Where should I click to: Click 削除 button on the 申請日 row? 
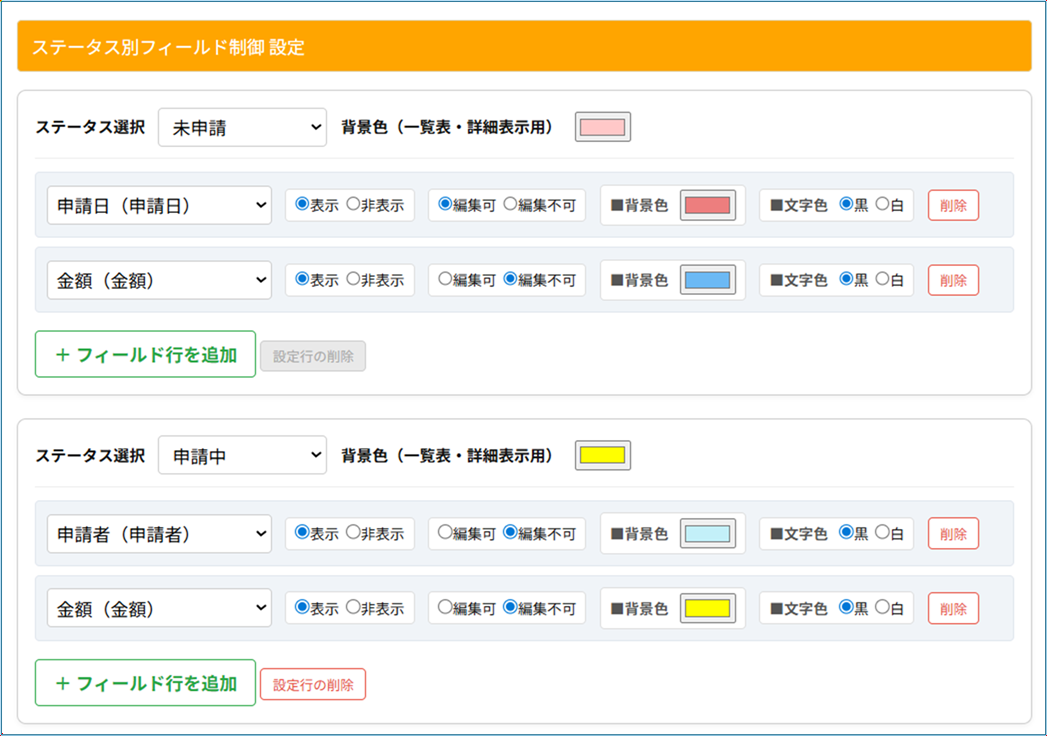click(x=953, y=206)
